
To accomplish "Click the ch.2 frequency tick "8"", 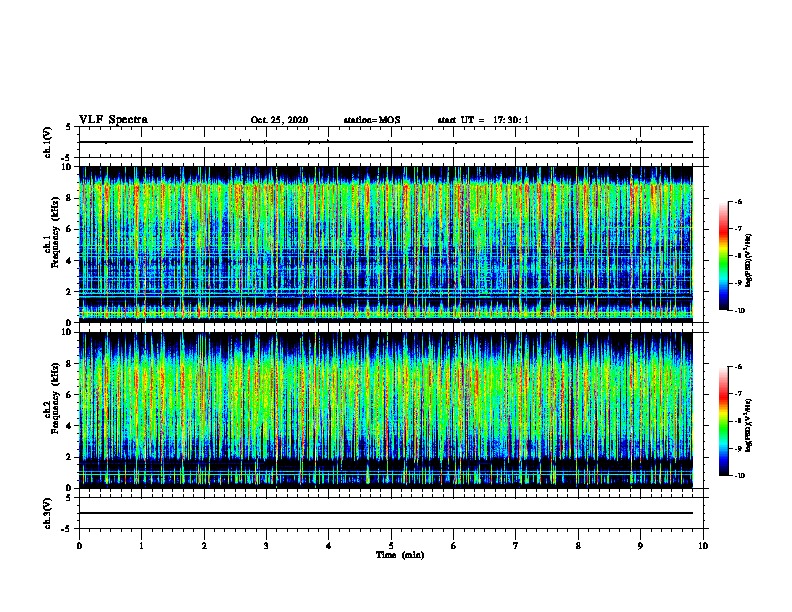I will (x=69, y=363).
